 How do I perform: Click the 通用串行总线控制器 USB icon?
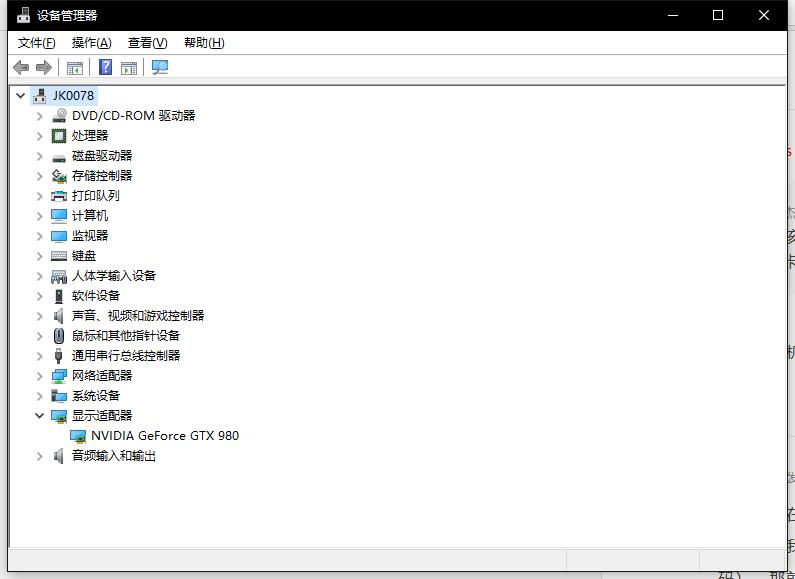[x=59, y=355]
